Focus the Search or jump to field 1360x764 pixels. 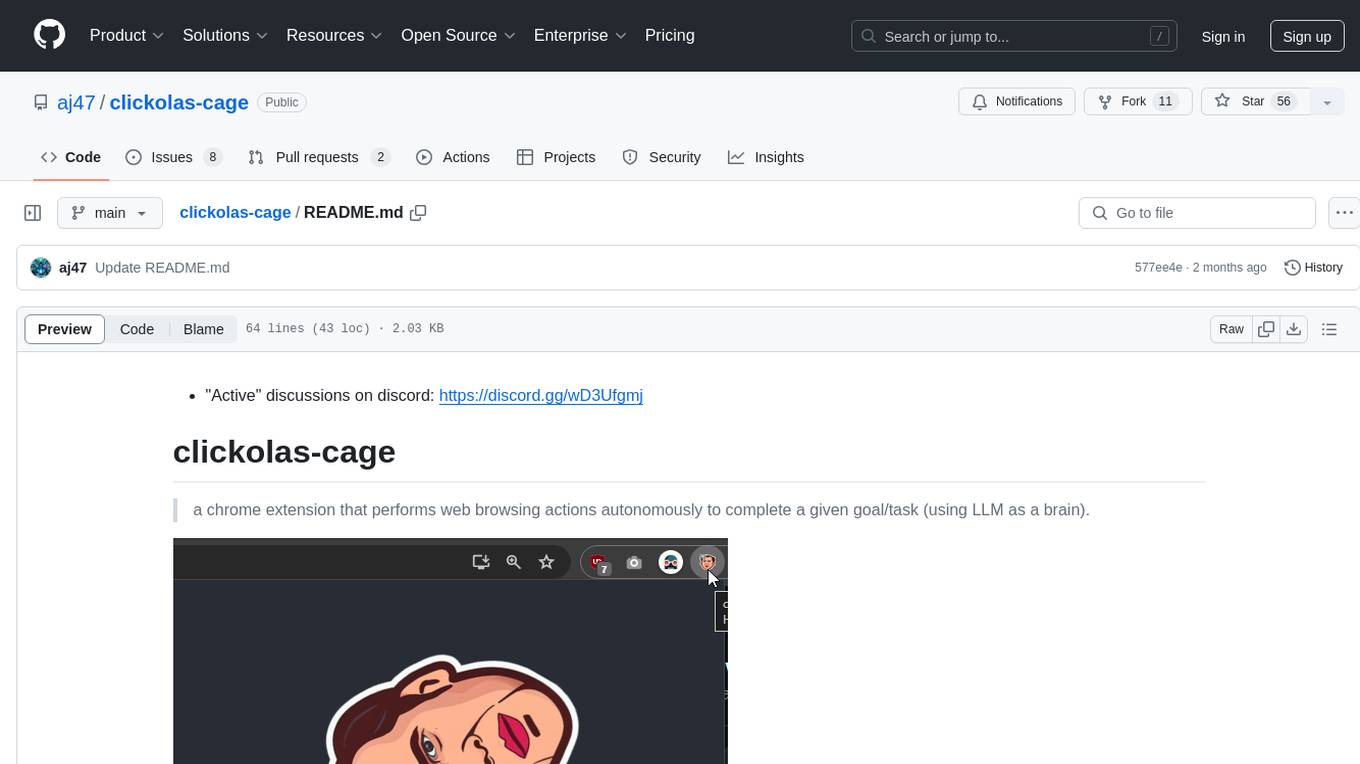click(1014, 36)
